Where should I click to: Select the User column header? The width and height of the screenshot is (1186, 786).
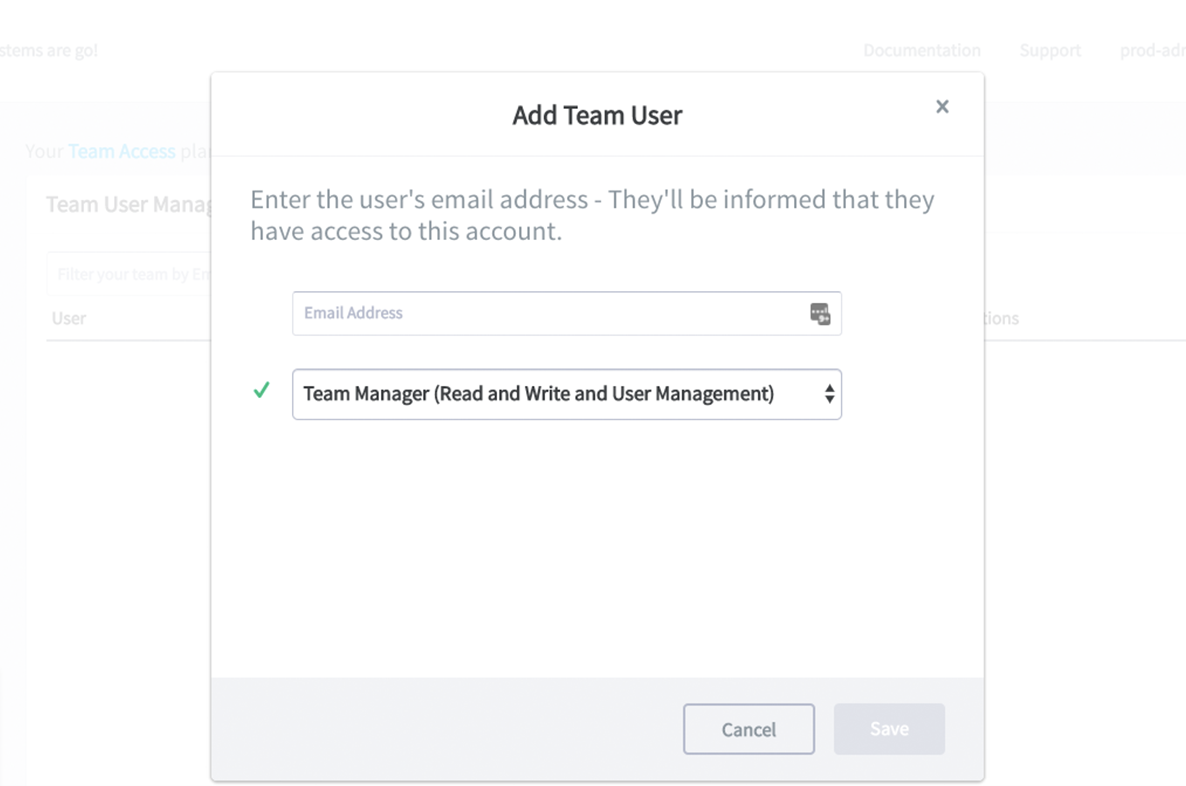coord(69,318)
